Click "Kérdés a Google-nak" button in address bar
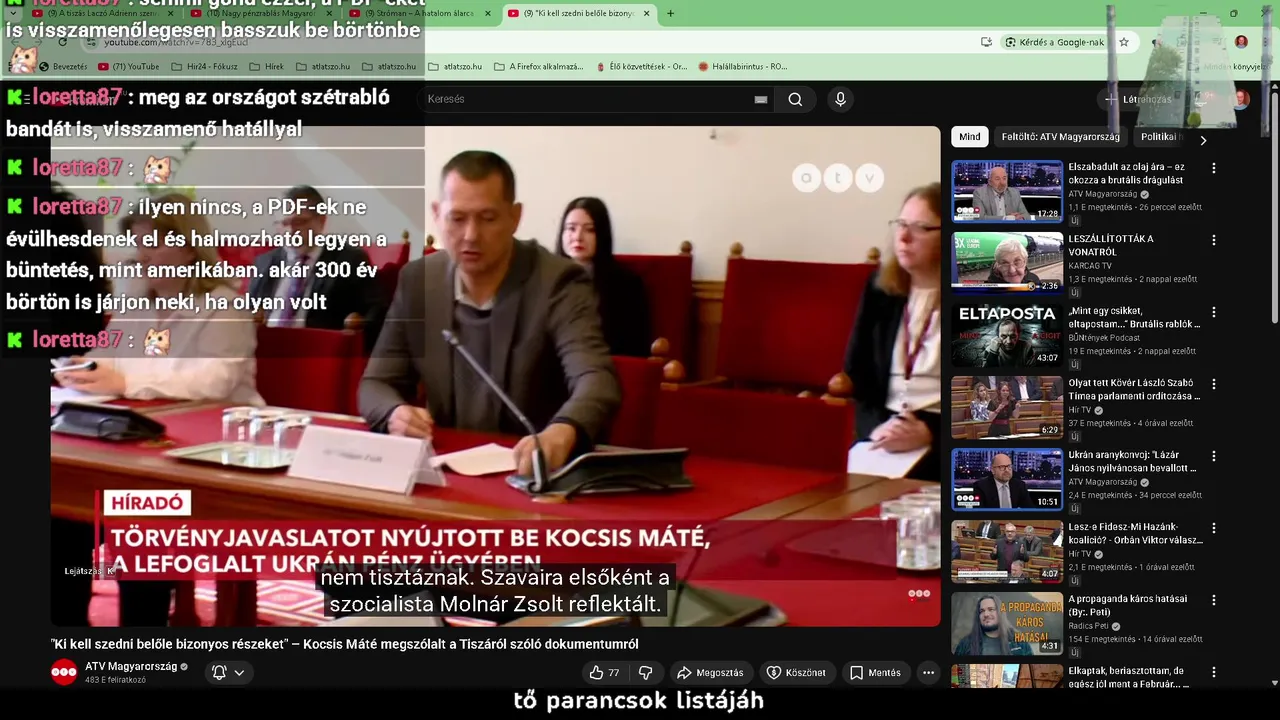 click(1055, 42)
